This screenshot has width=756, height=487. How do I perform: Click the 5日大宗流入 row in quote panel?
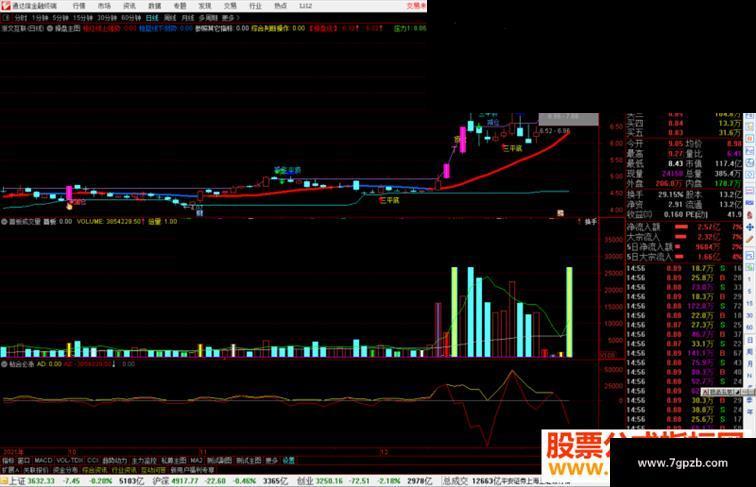(684, 257)
